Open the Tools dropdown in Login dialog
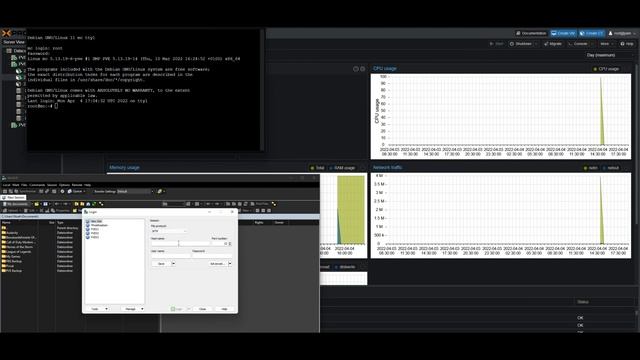 pos(98,309)
